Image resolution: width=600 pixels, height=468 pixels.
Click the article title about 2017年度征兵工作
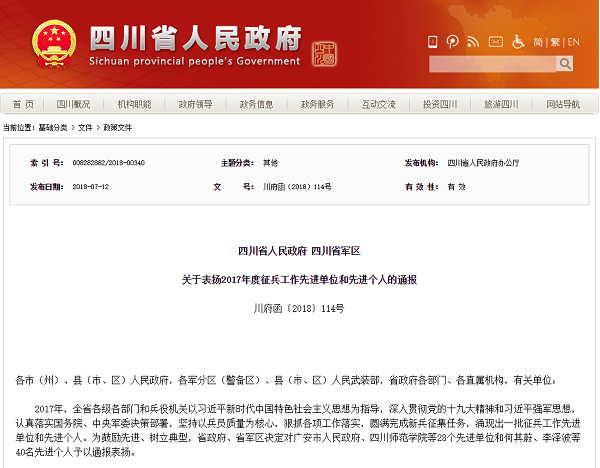coord(299,280)
